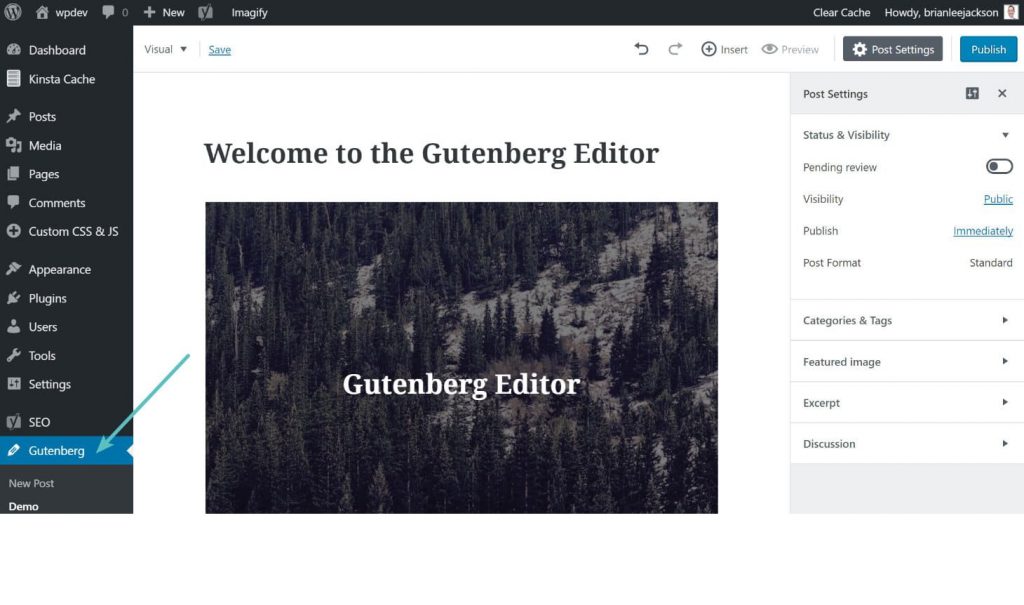Open the SEO menu in sidebar
The image size is (1024, 605).
coord(66,422)
